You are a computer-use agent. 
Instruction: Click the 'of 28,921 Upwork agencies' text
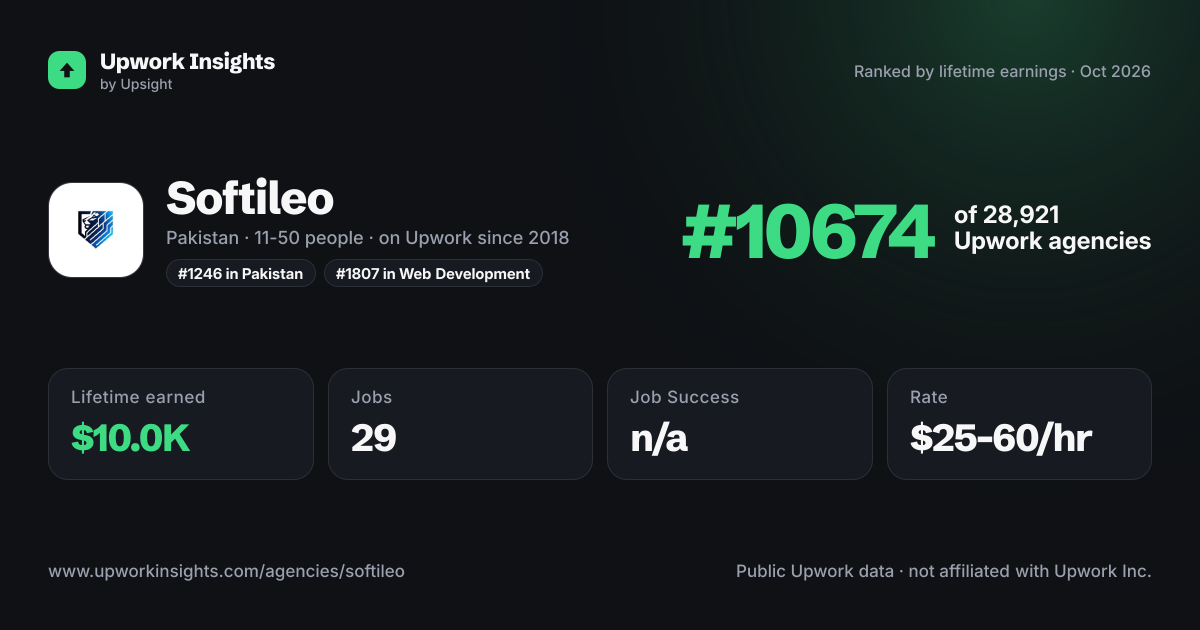click(1052, 228)
